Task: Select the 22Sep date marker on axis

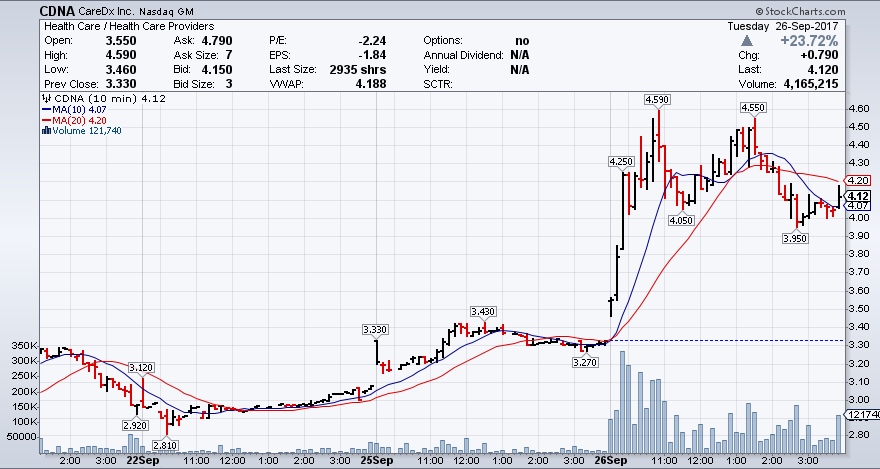Action: coord(140,462)
